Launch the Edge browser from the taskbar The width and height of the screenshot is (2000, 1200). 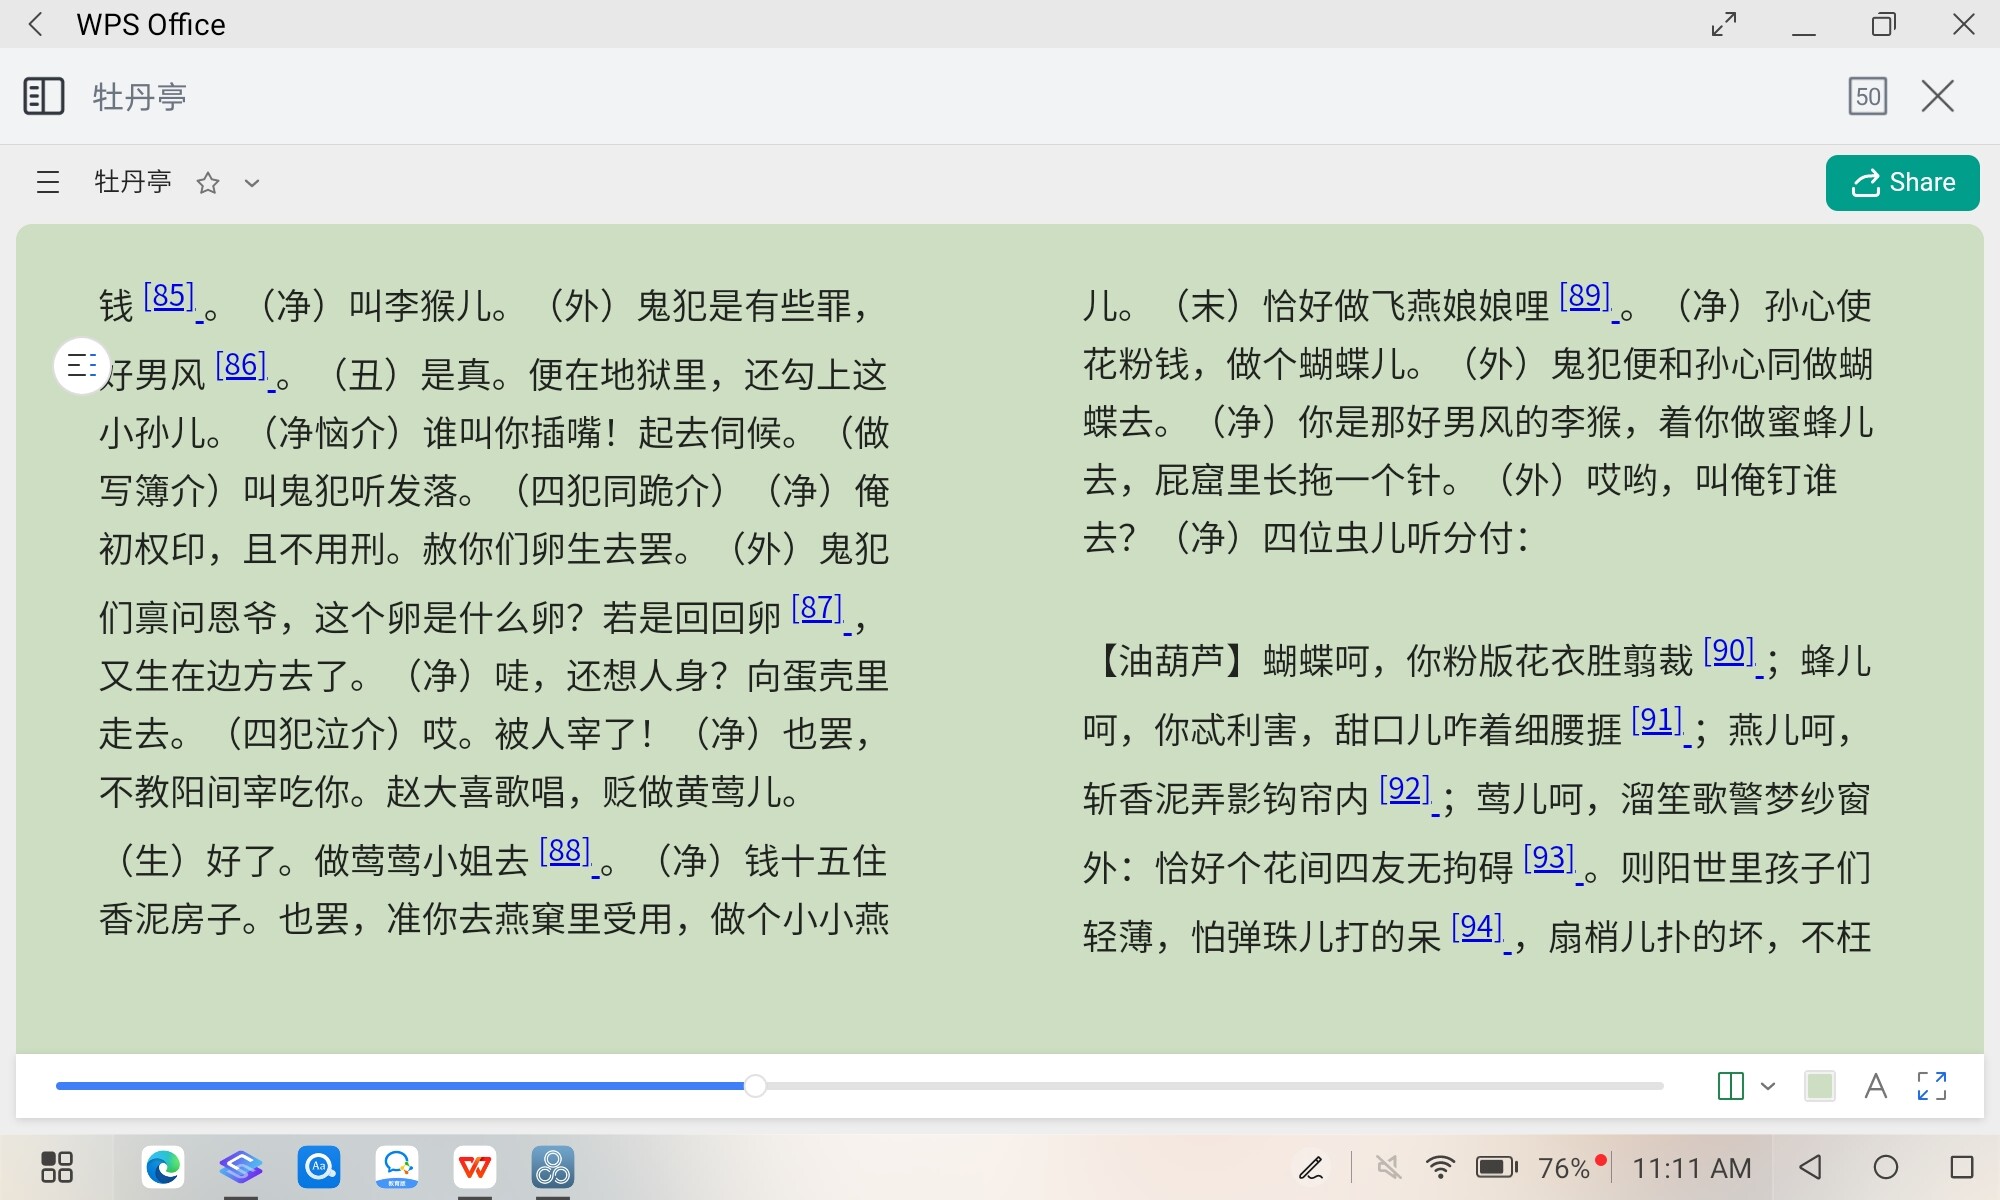[163, 1167]
